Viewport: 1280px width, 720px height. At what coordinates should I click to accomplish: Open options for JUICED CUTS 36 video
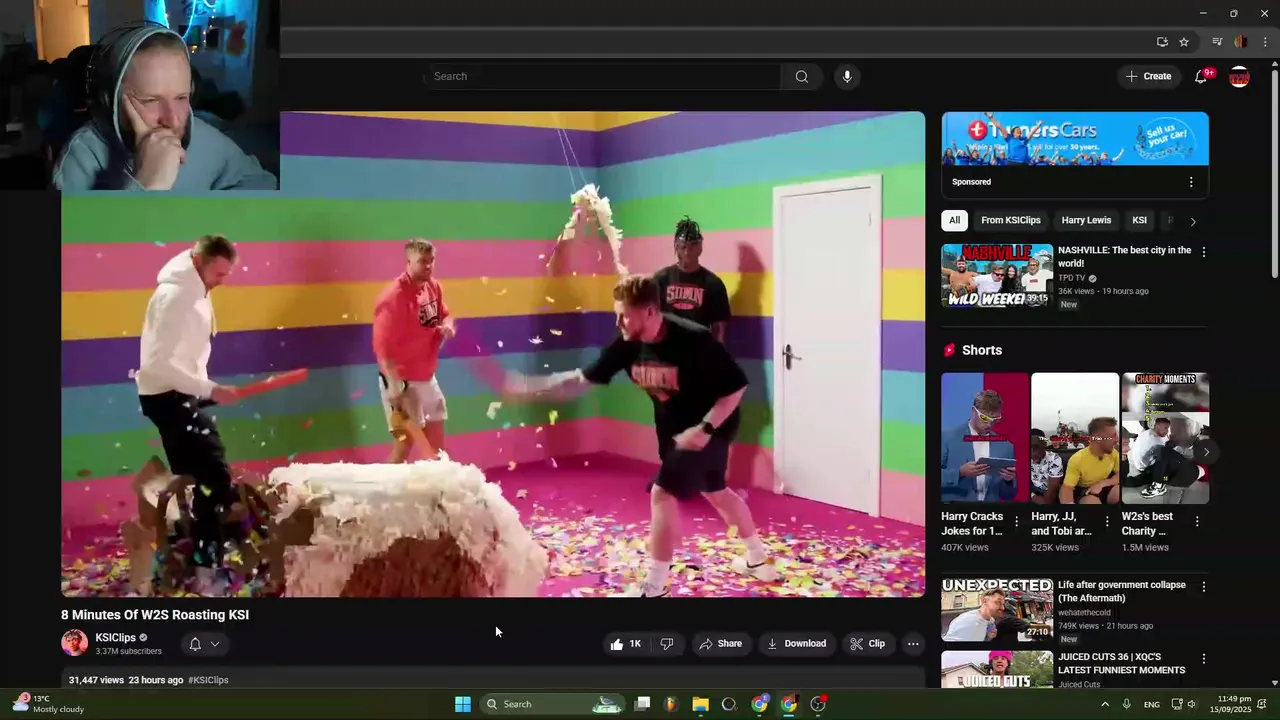pyautogui.click(x=1204, y=659)
